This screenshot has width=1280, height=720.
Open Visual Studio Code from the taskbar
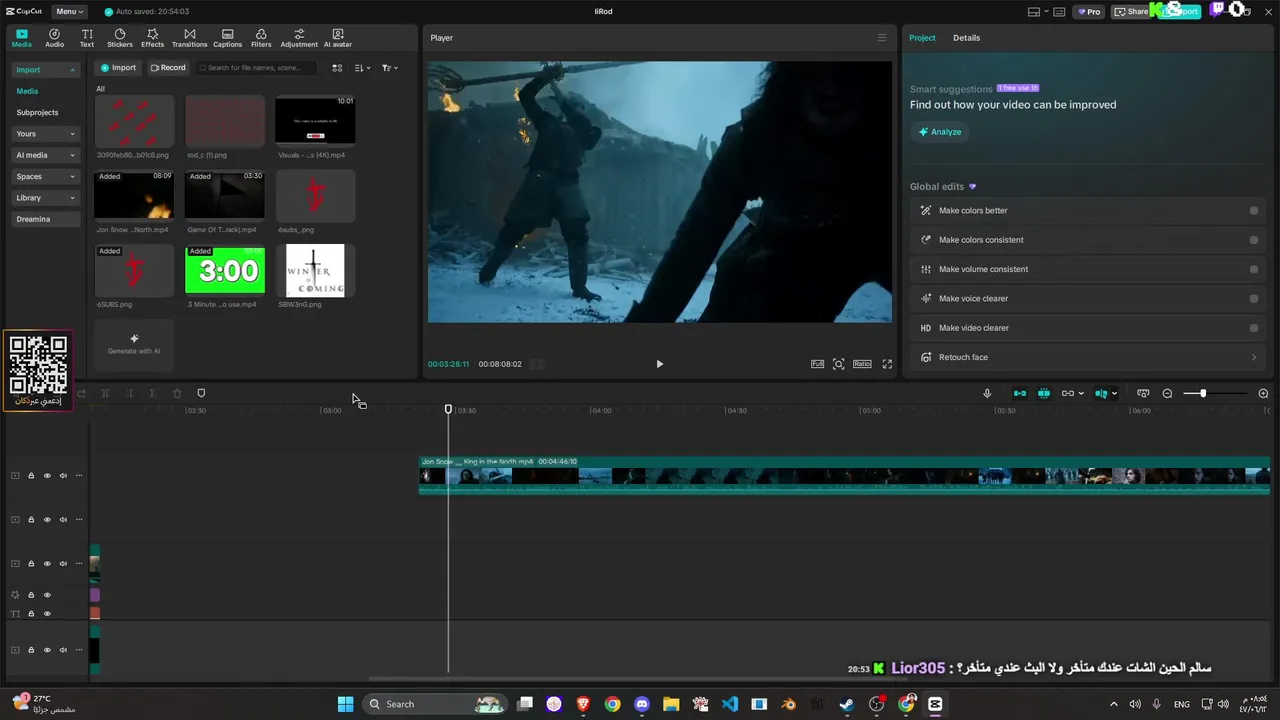click(x=730, y=704)
